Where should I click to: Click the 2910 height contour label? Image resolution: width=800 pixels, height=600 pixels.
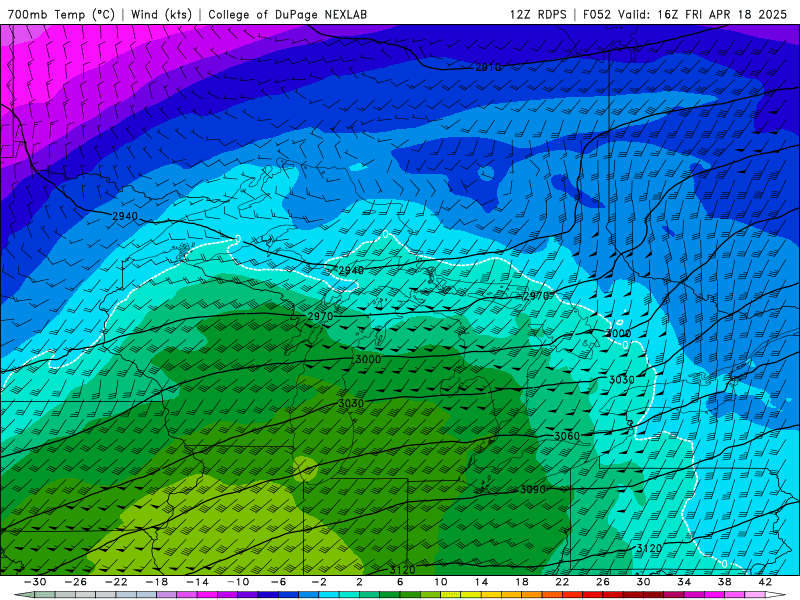point(488,67)
